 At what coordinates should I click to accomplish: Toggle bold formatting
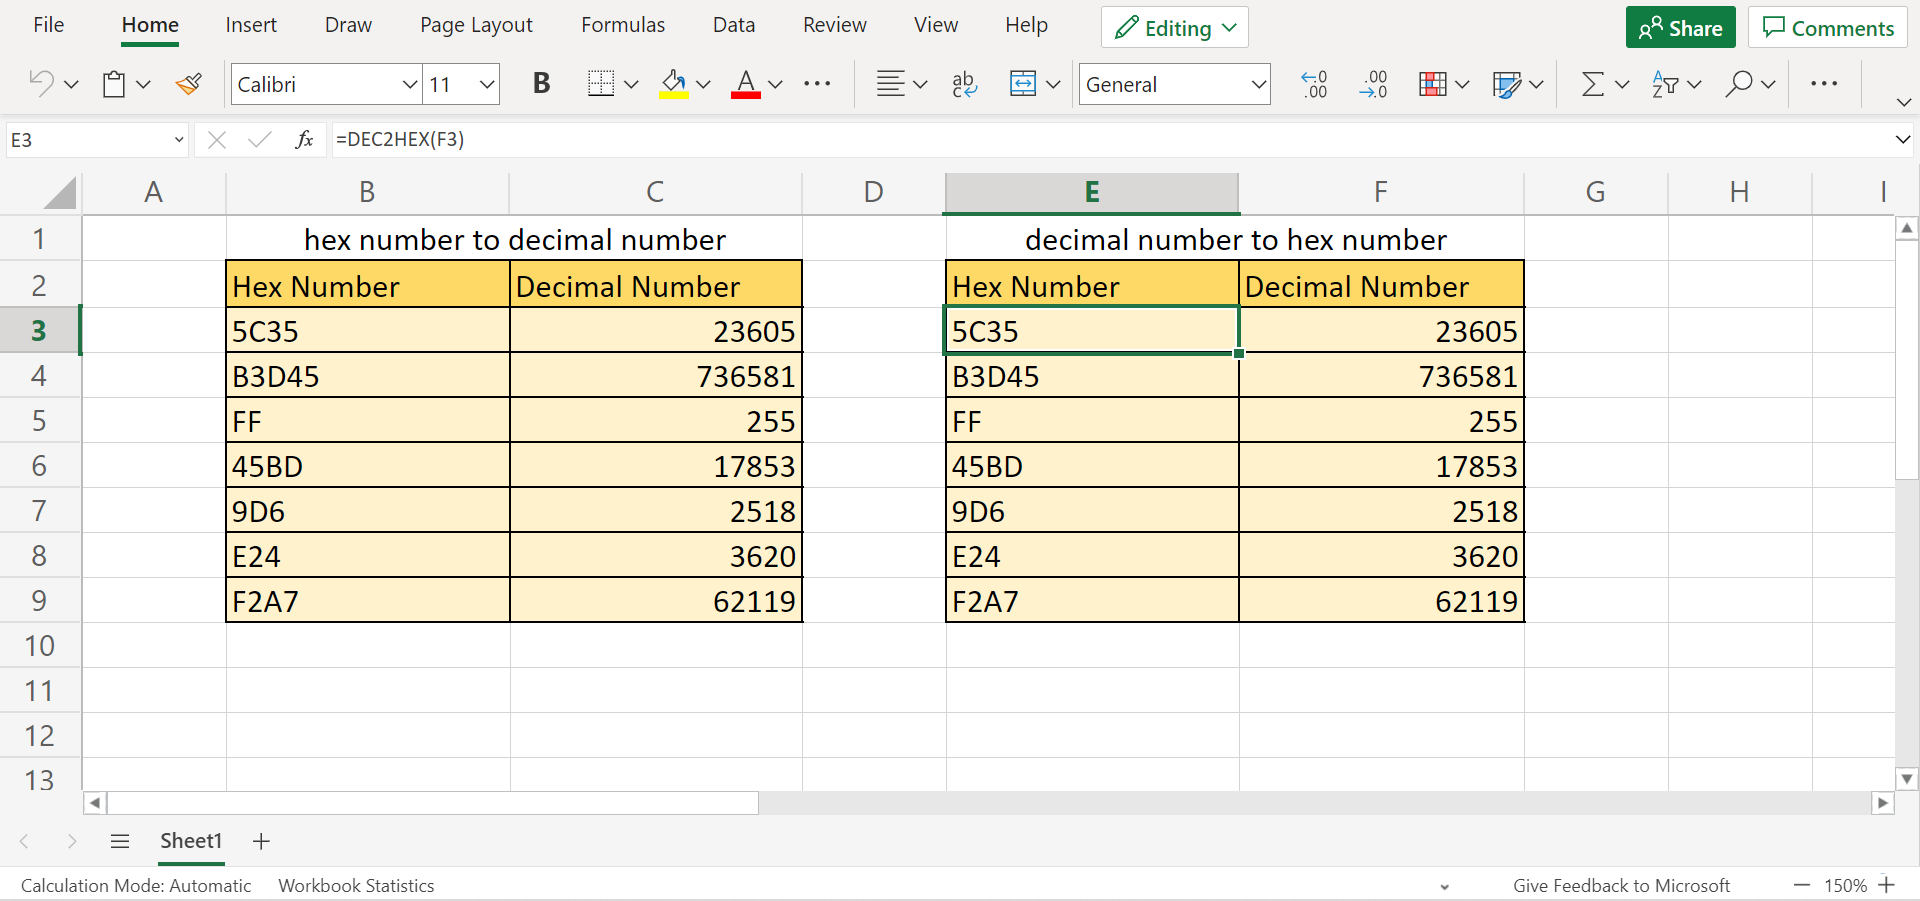pos(541,84)
